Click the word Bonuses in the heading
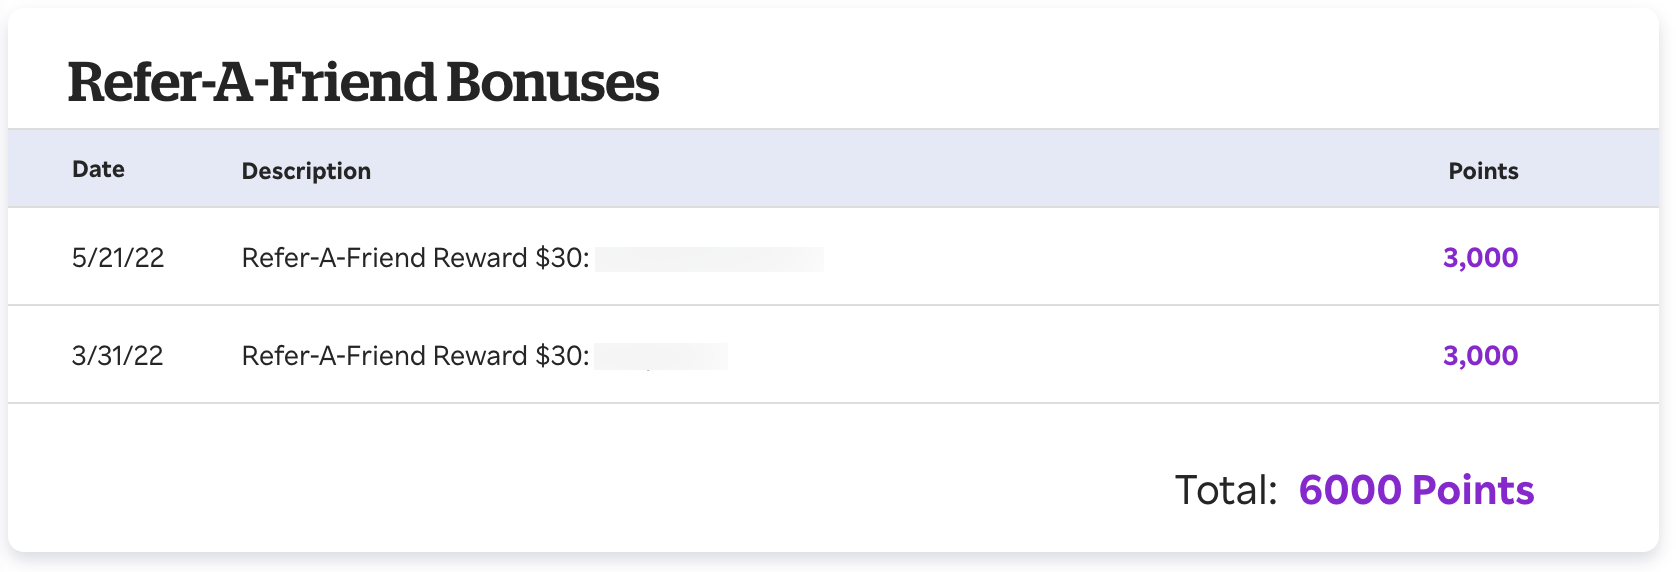Viewport: 1676px width, 572px height. (552, 82)
